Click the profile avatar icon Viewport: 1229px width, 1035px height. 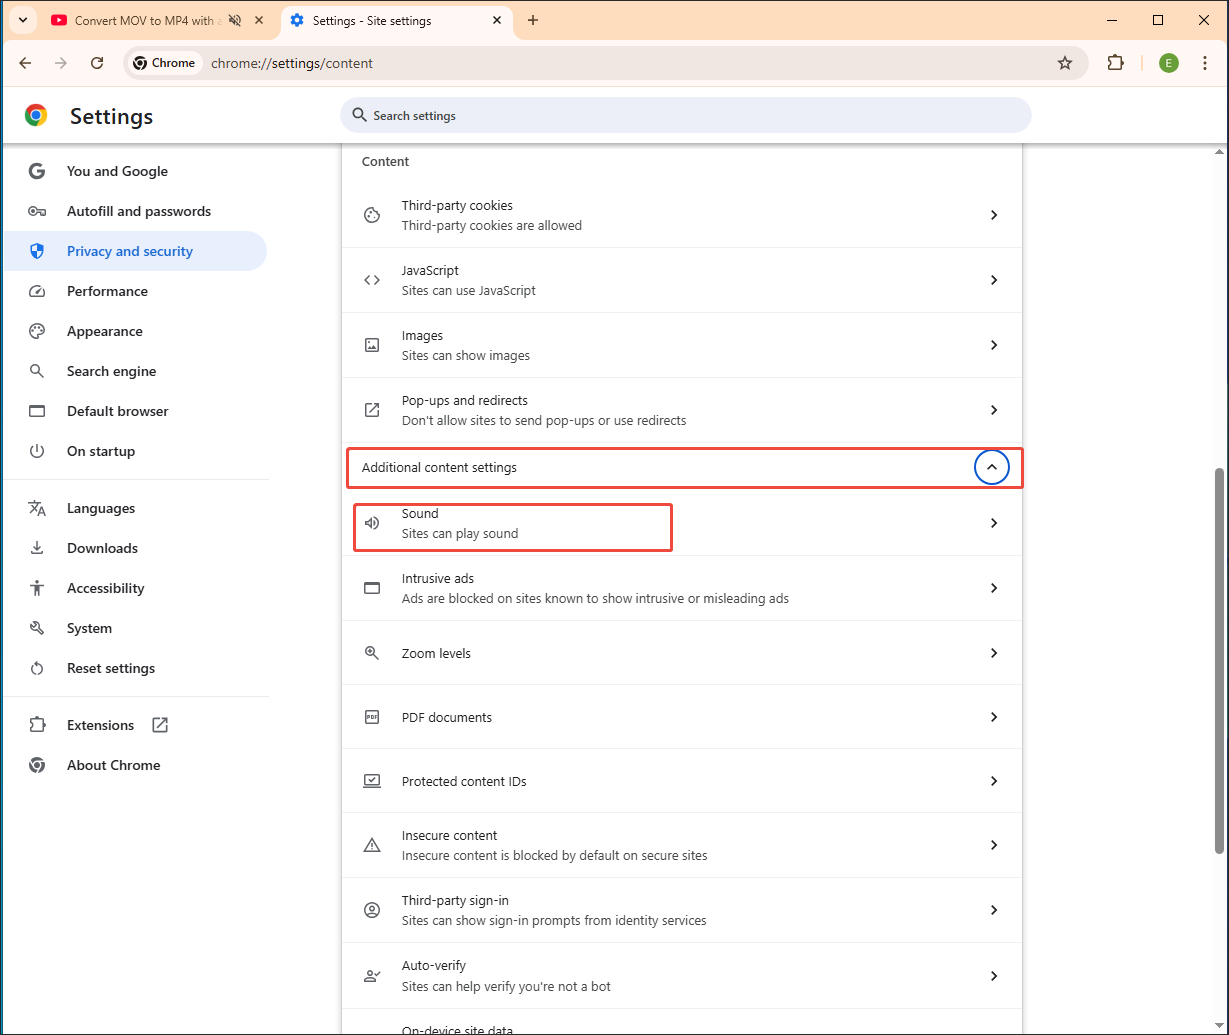(x=1168, y=62)
